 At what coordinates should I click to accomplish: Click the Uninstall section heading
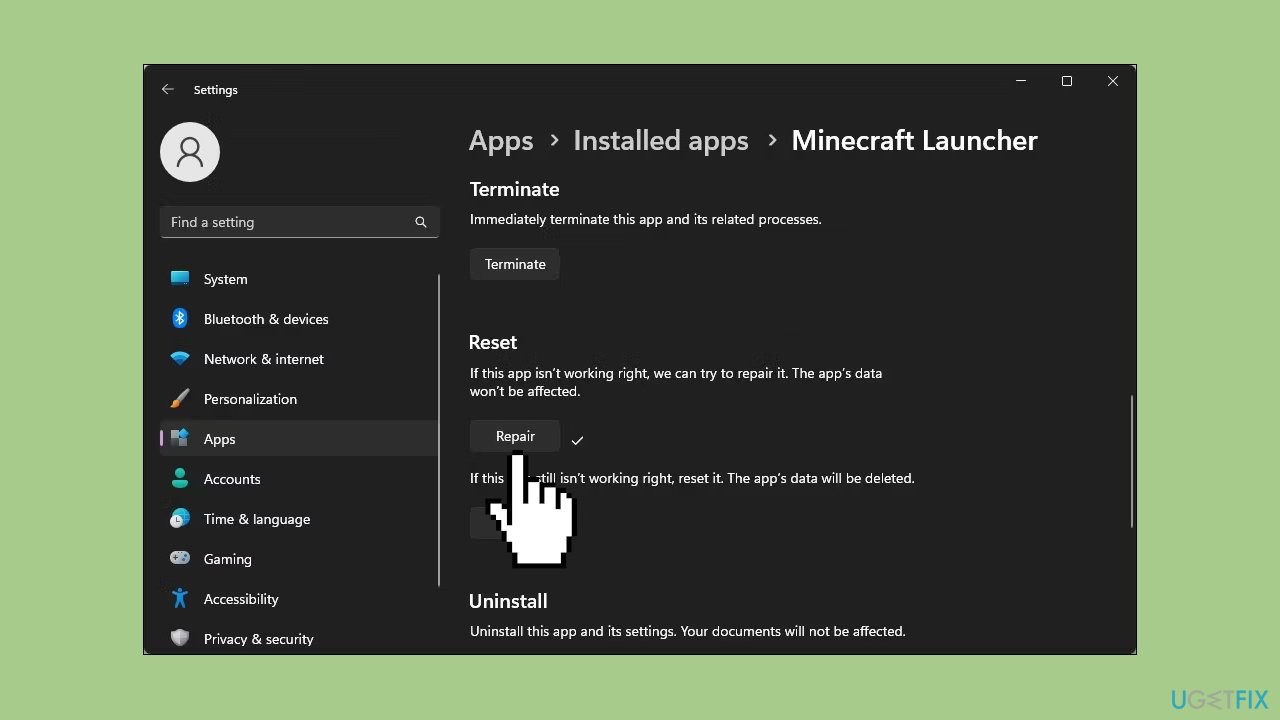(x=508, y=601)
